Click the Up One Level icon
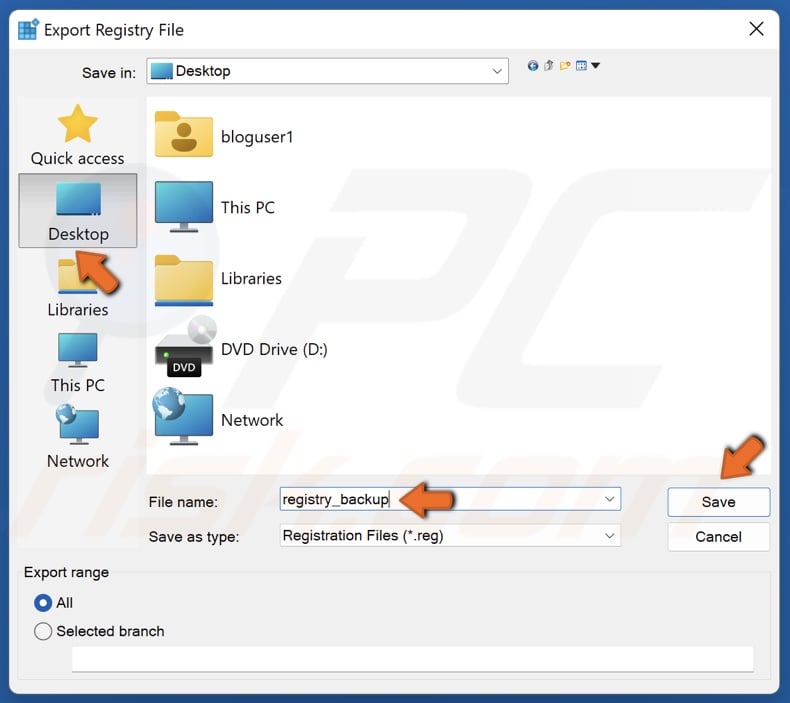Viewport: 790px width, 703px height. point(549,66)
